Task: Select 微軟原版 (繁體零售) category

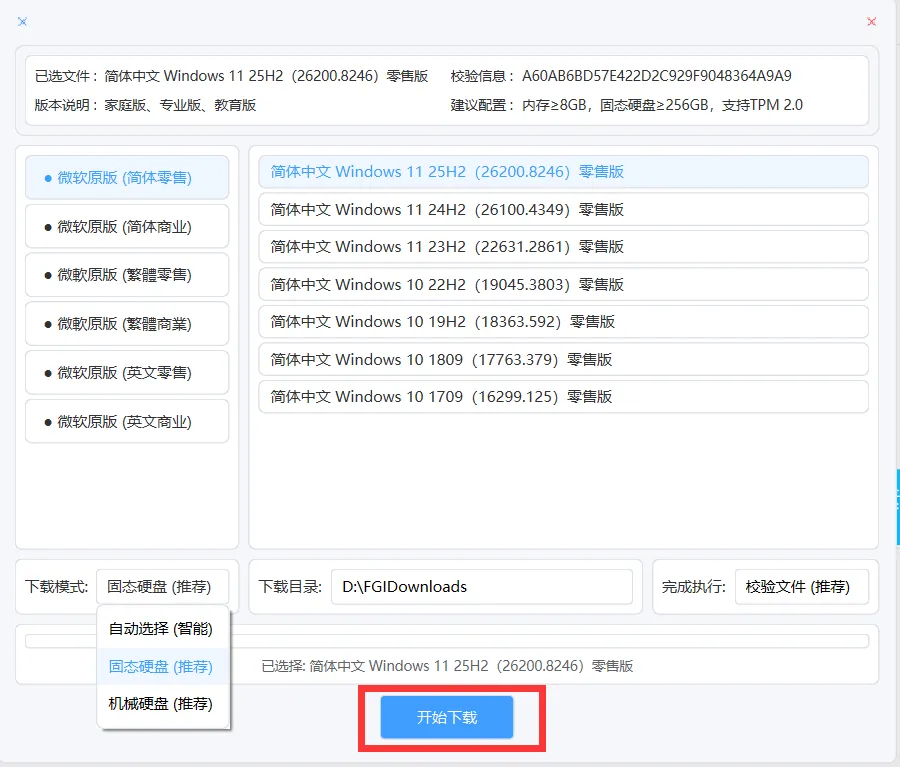Action: click(127, 275)
